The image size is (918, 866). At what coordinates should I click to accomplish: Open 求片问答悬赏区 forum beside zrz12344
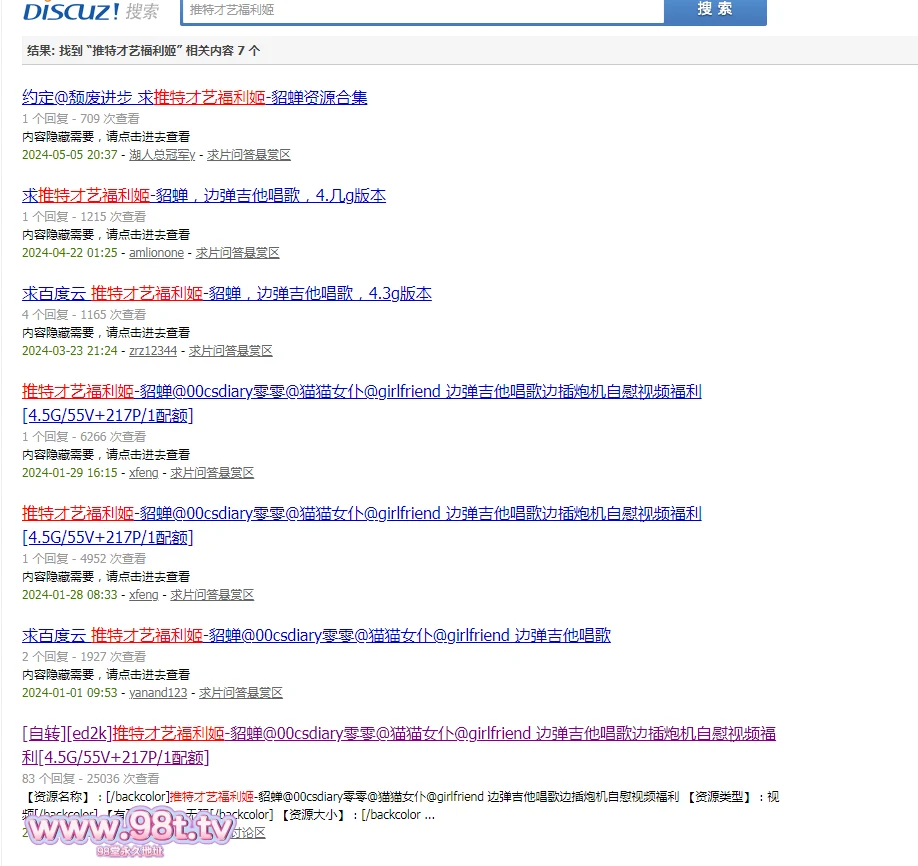click(x=230, y=351)
